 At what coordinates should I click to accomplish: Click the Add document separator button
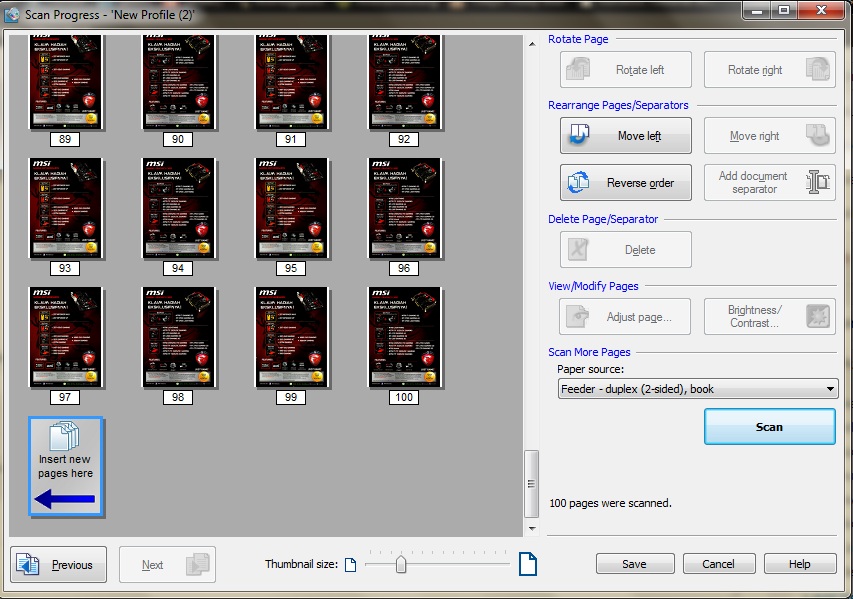[x=769, y=183]
